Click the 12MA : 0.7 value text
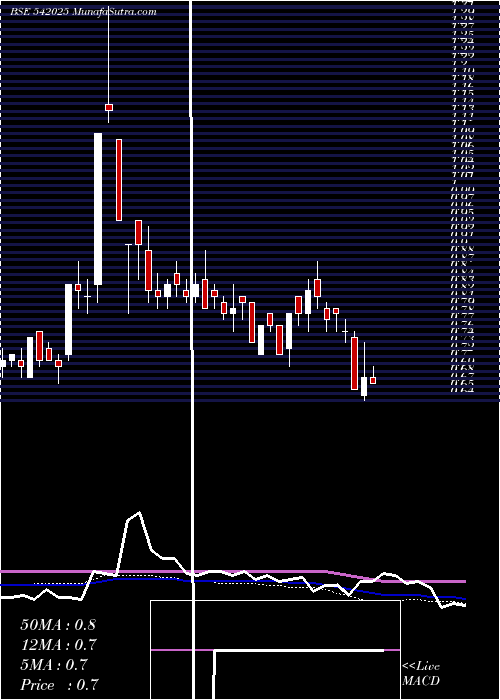This screenshot has height=700, width=500. click(x=58, y=645)
